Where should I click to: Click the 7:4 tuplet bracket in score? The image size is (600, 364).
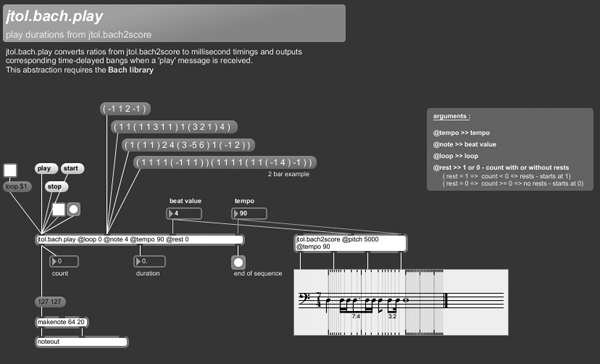point(356,316)
